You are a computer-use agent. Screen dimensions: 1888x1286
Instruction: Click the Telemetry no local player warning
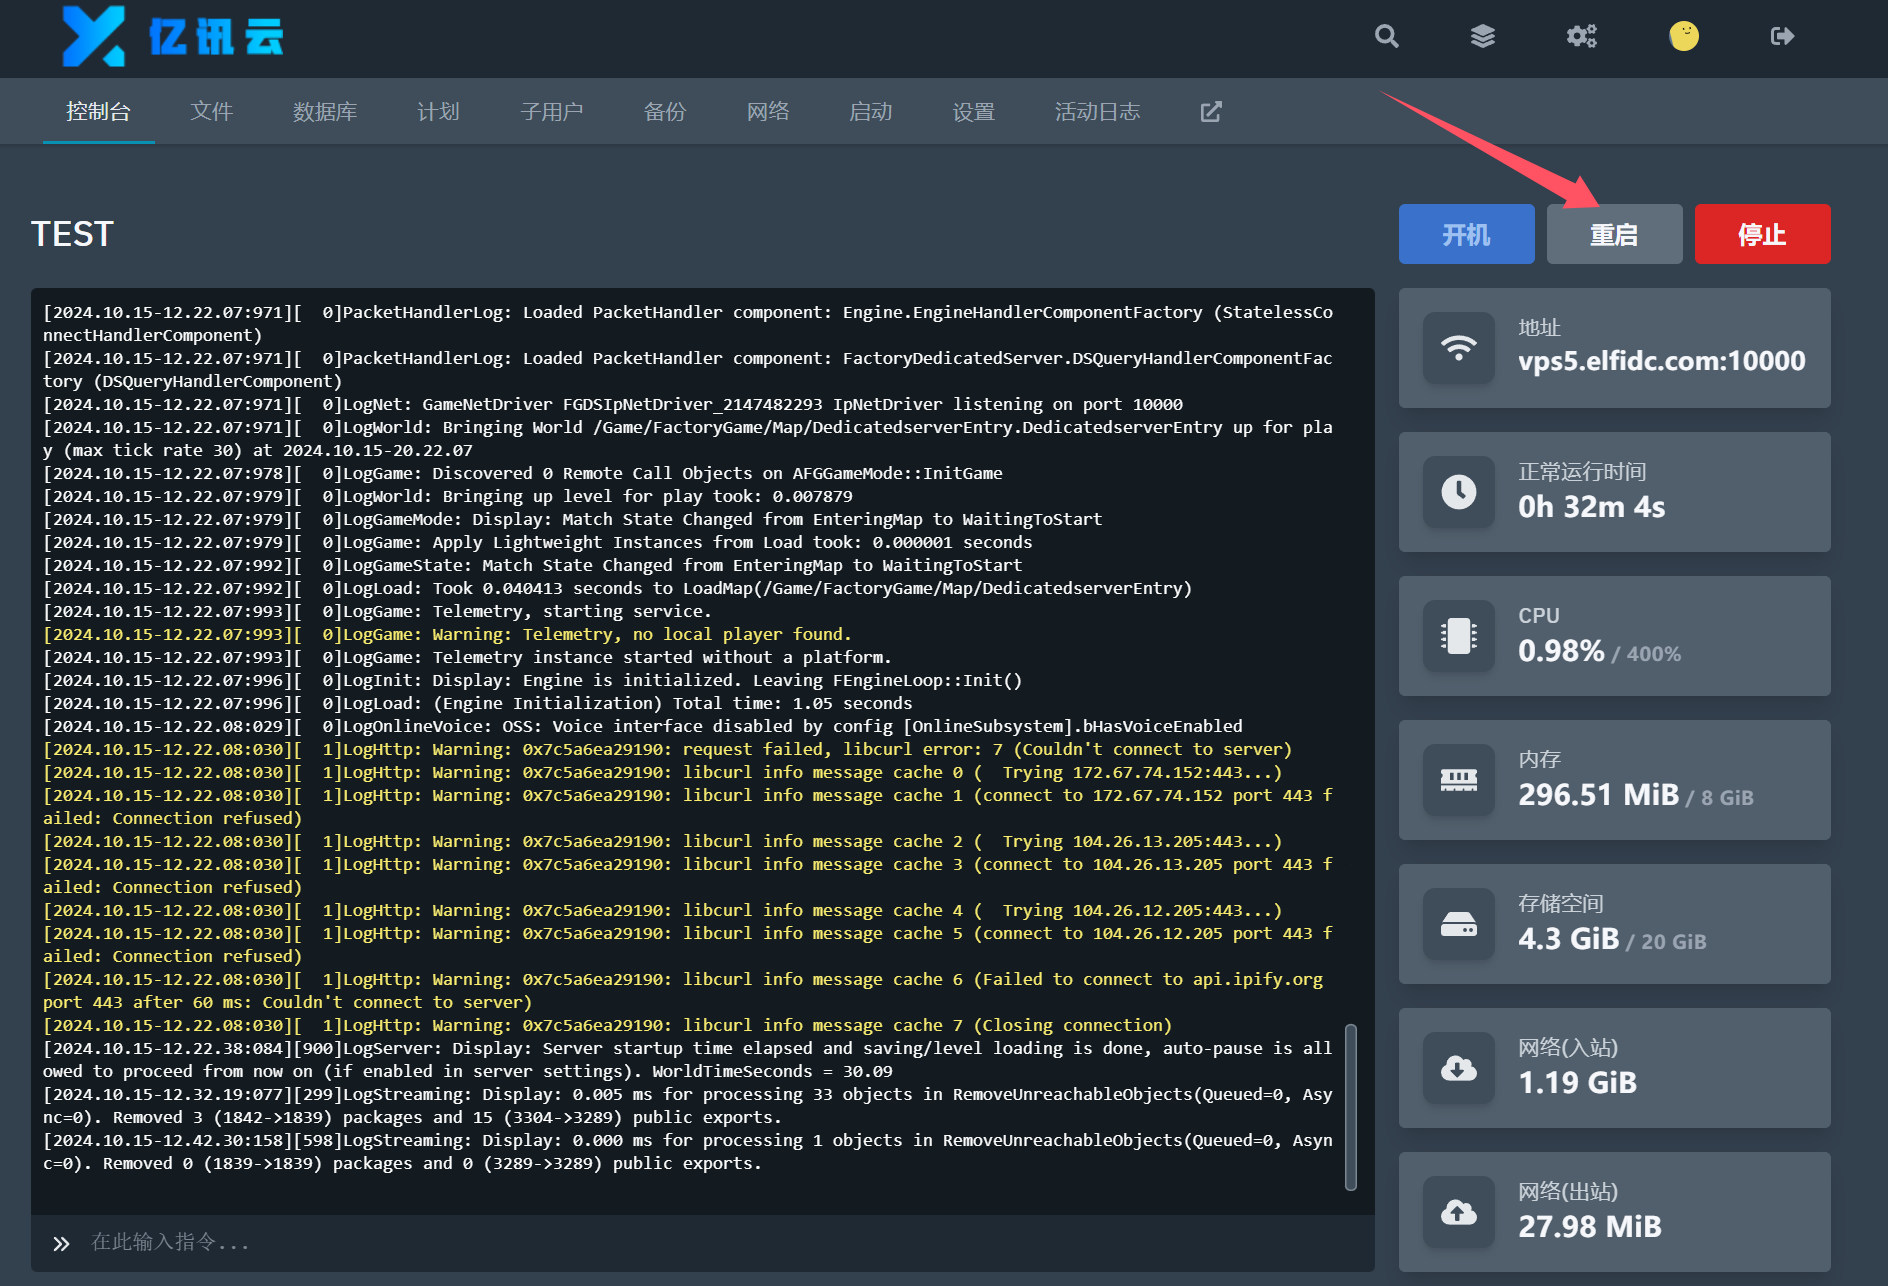447,634
